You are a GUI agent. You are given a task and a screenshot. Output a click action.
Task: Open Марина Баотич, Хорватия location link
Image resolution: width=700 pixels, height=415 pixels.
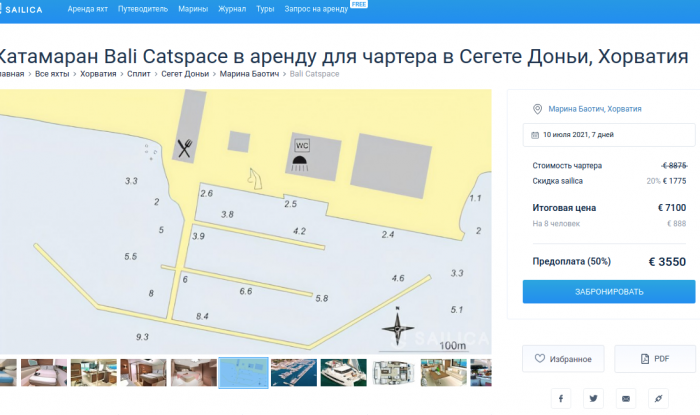tap(595, 109)
